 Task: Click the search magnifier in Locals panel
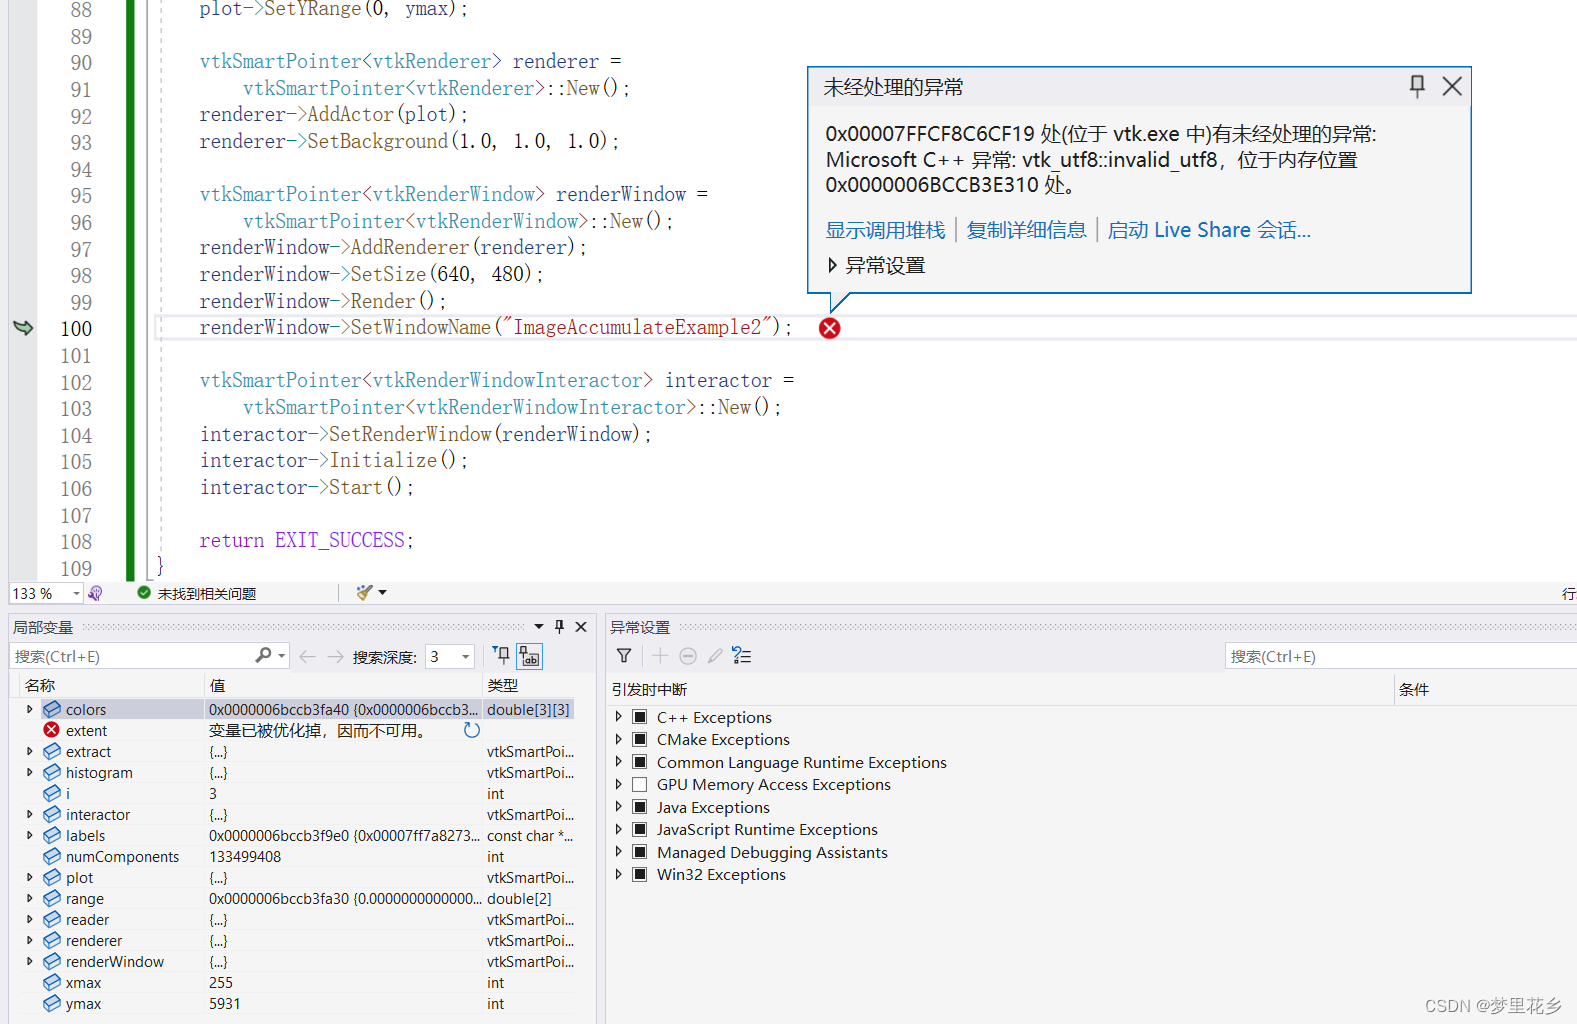coord(263,655)
